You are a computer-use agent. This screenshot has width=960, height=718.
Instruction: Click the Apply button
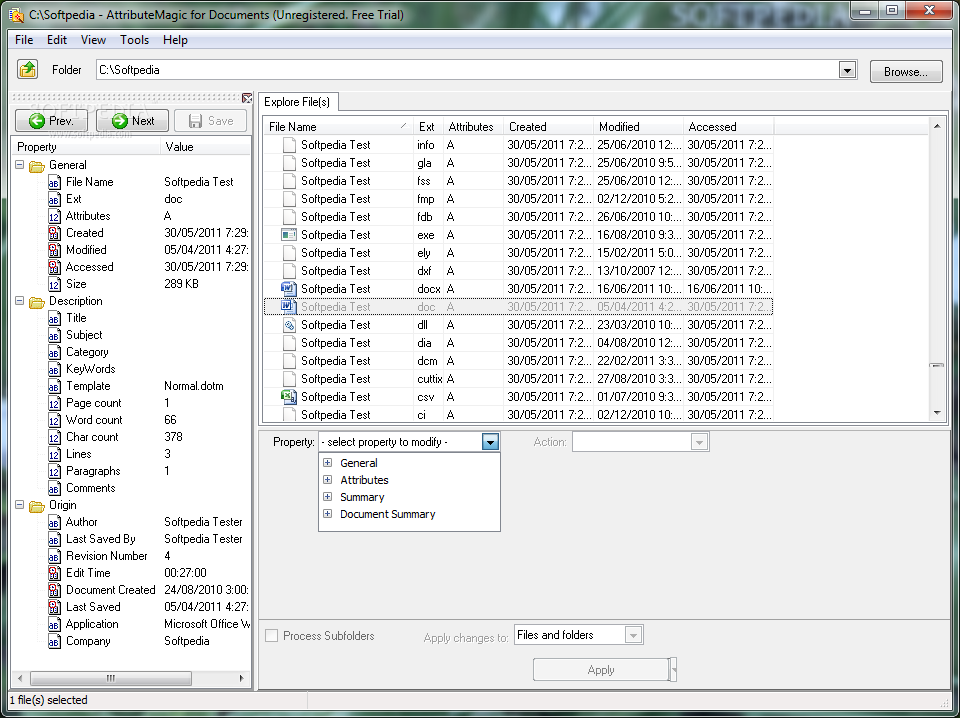(601, 670)
